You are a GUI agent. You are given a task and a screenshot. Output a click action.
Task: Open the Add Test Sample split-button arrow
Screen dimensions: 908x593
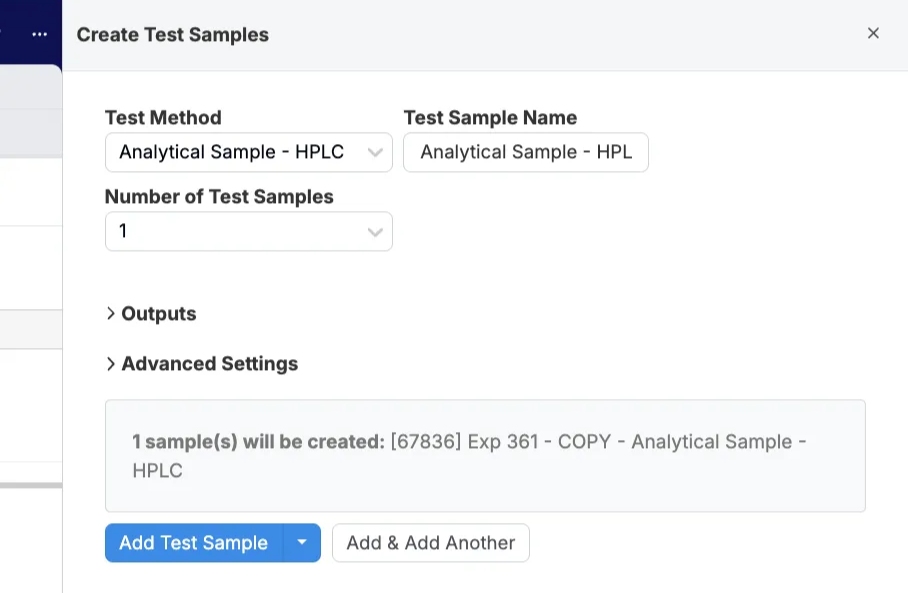pos(302,543)
